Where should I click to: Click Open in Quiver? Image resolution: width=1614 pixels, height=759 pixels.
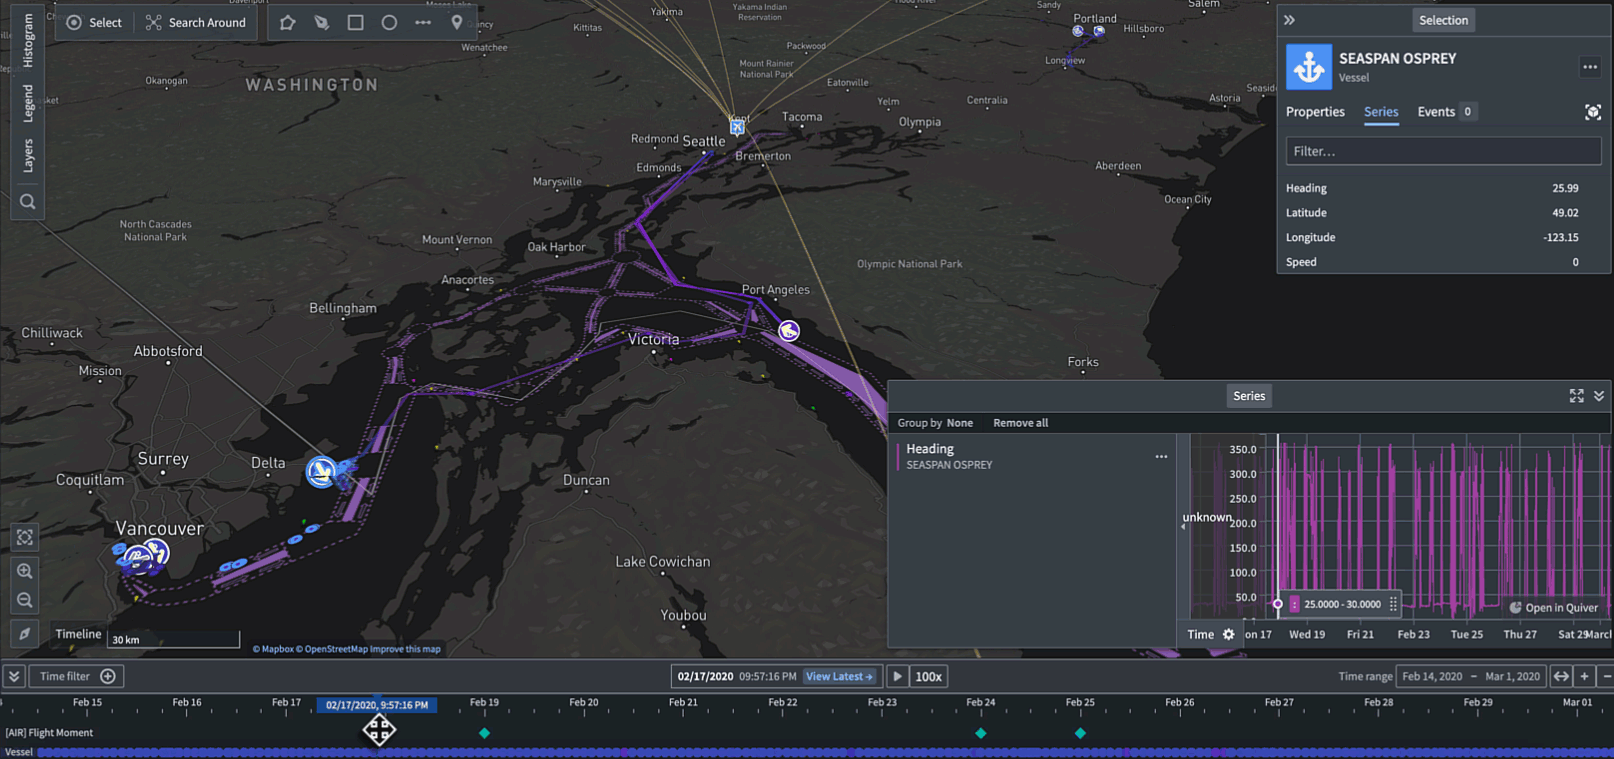tap(1553, 607)
